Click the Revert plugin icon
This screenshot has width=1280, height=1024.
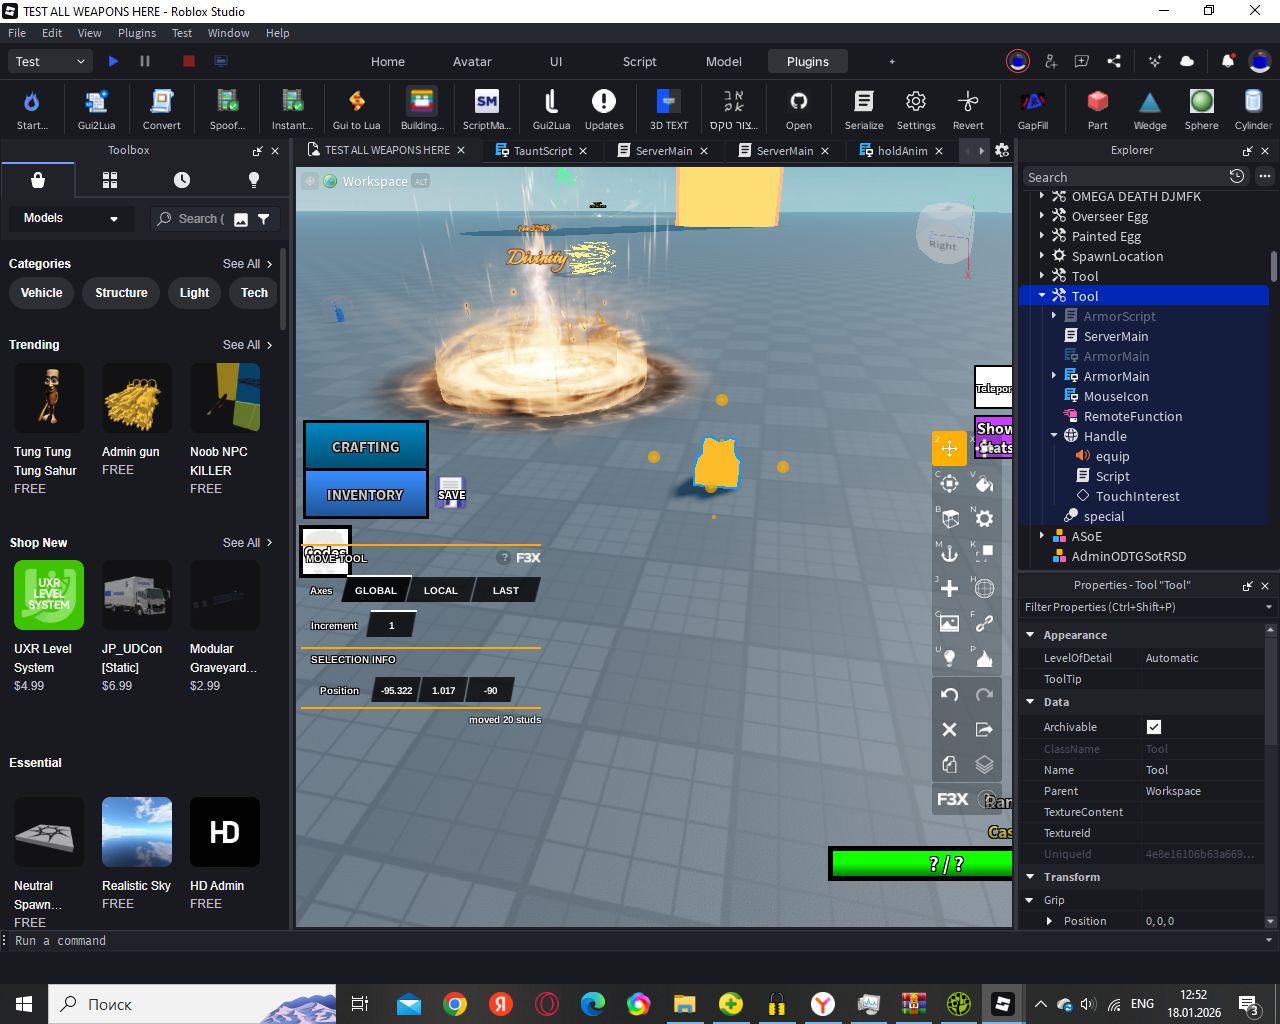pyautogui.click(x=968, y=109)
